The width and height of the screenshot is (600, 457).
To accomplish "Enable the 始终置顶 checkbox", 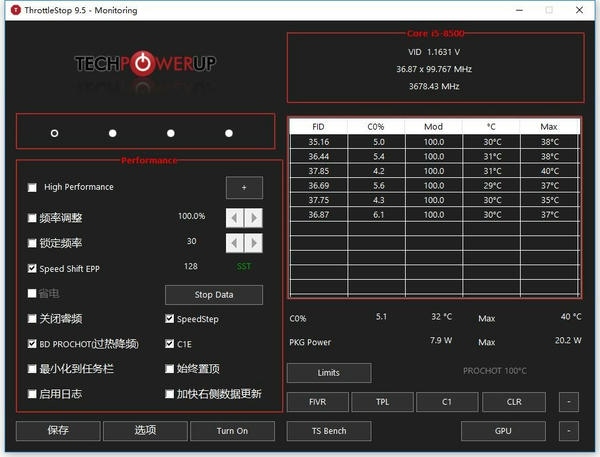I will (170, 369).
